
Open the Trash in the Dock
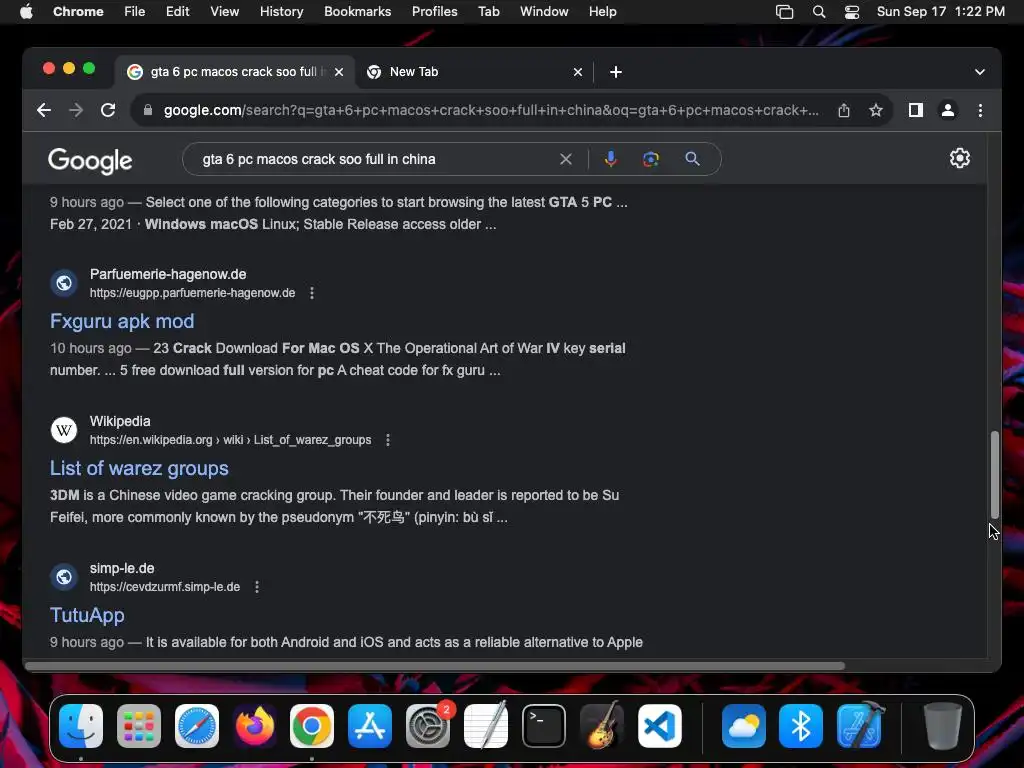click(942, 726)
